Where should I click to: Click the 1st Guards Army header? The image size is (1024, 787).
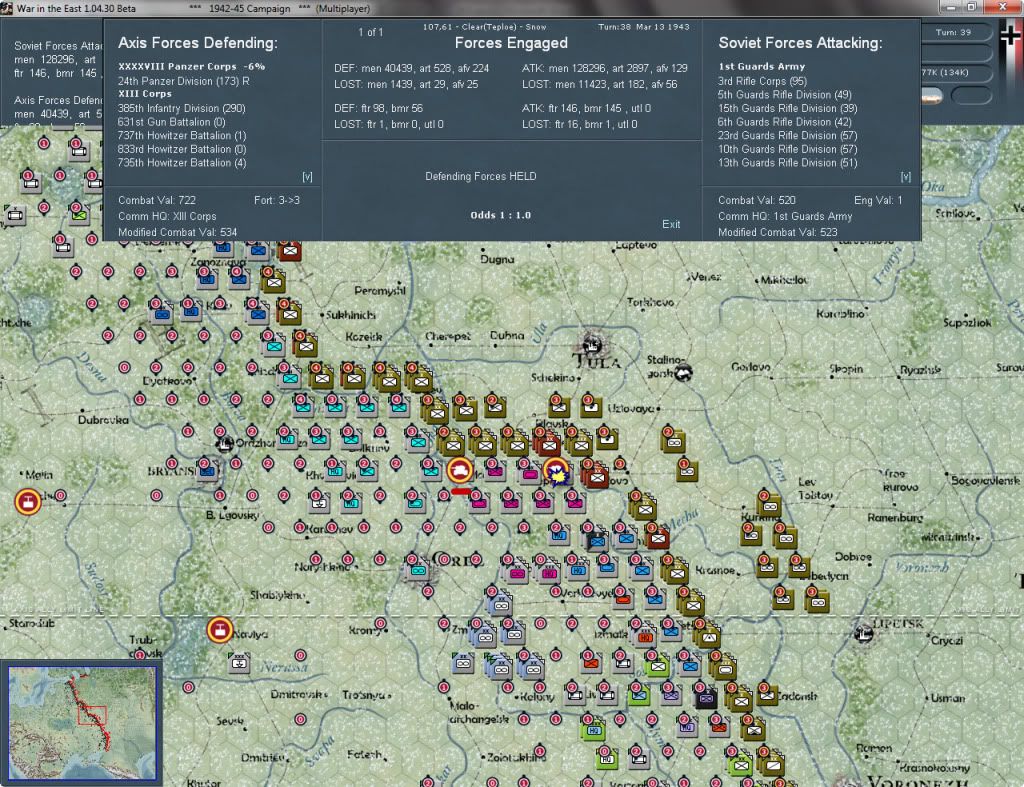[761, 67]
